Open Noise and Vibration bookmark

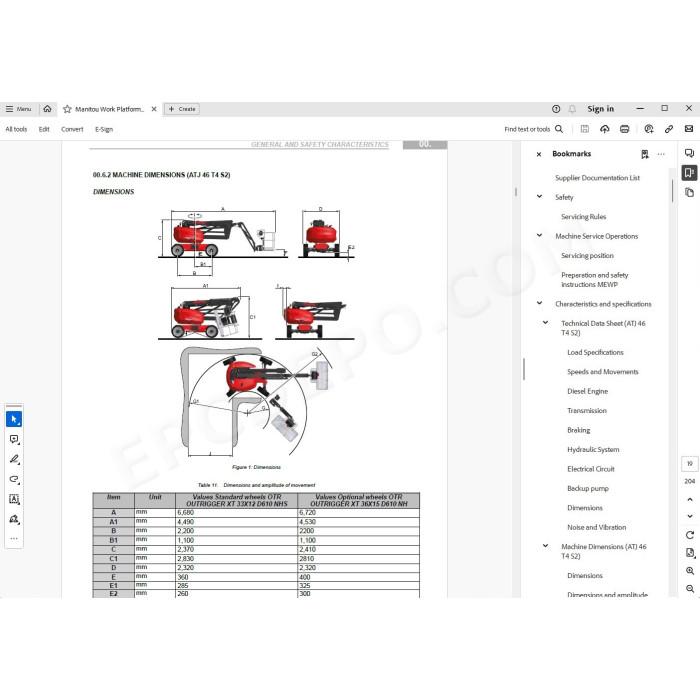(596, 527)
